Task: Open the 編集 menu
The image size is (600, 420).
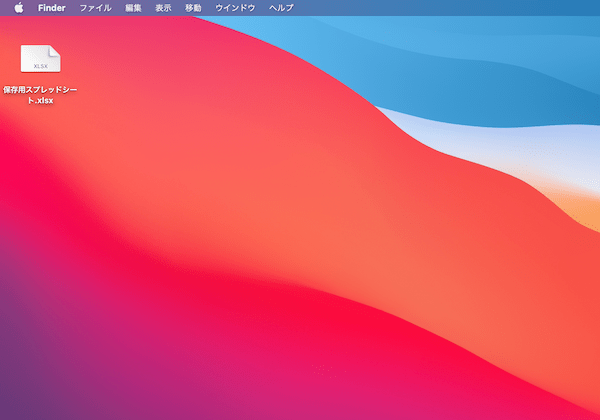Action: point(133,8)
